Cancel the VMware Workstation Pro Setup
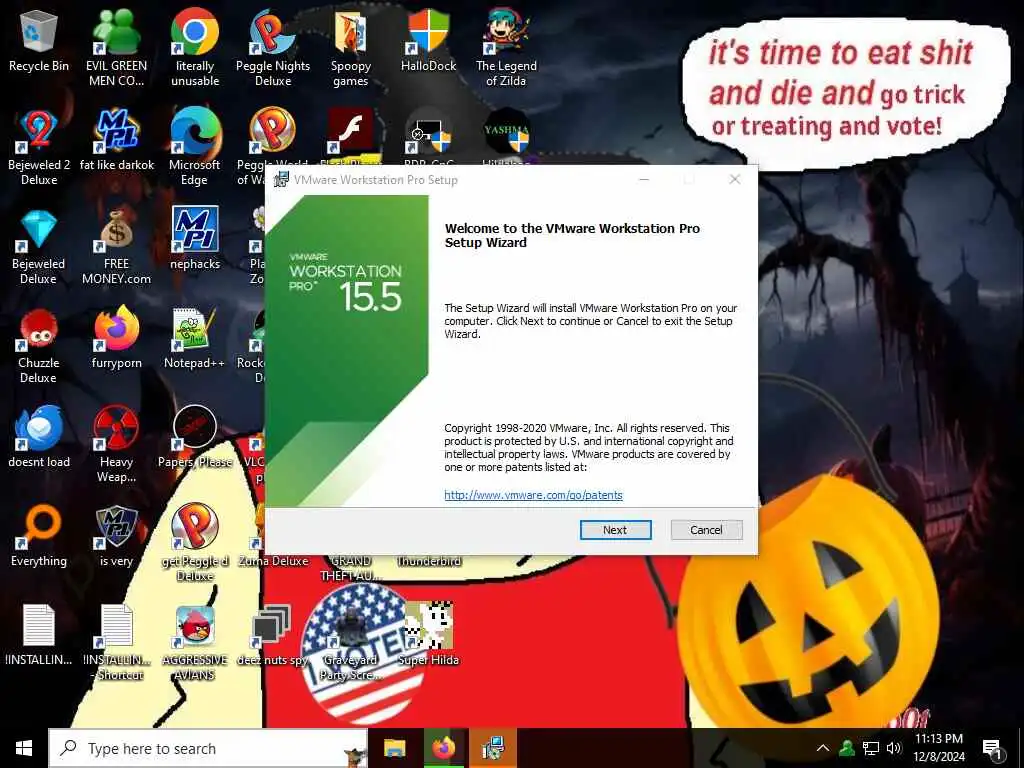 706,530
